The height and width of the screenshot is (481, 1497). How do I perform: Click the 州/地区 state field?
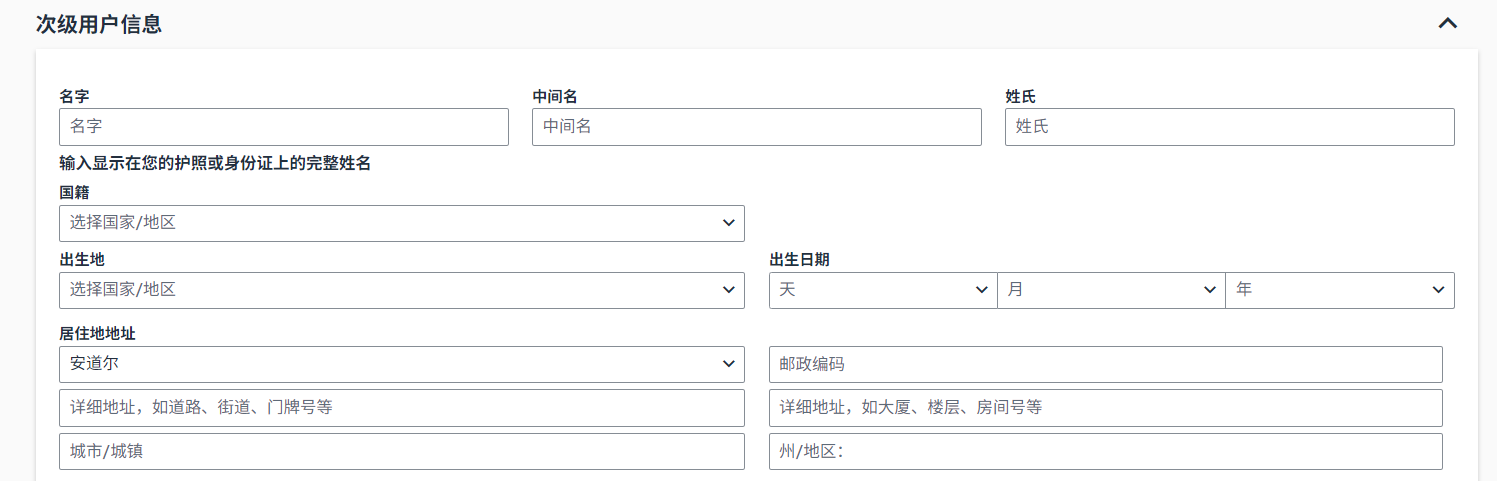1106,451
